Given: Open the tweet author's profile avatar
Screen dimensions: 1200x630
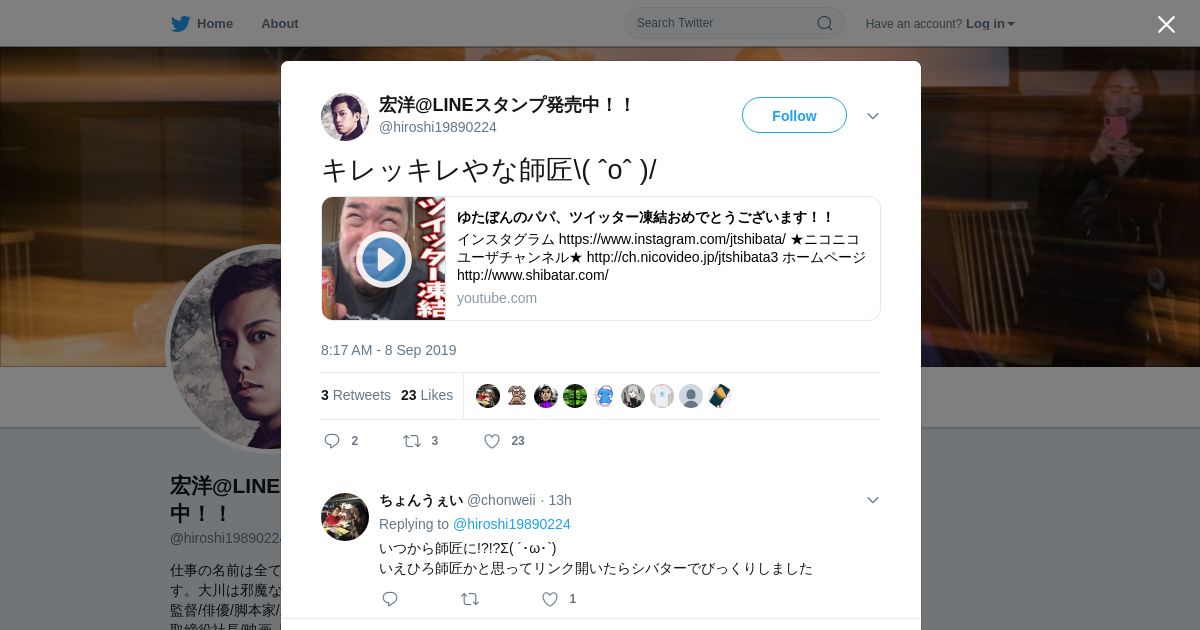Looking at the screenshot, I should click(x=345, y=117).
